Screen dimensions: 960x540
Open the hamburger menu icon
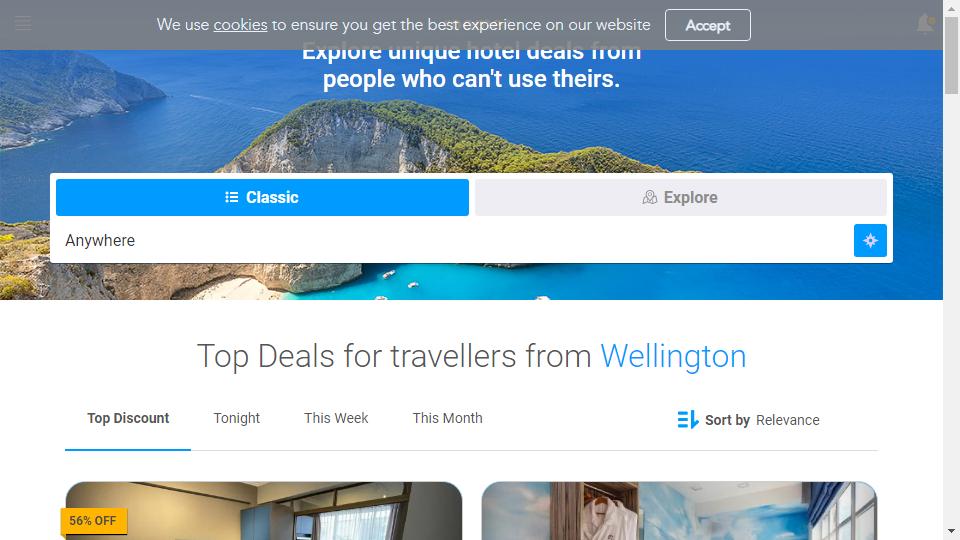(23, 24)
